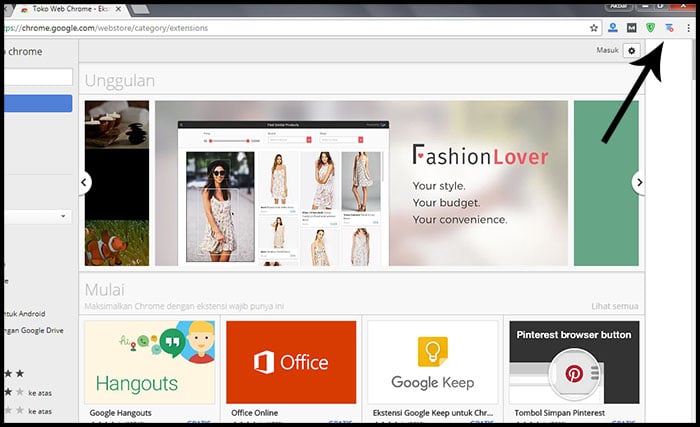Click the Masuk sign-in link
This screenshot has height=427, width=700.
tap(606, 50)
